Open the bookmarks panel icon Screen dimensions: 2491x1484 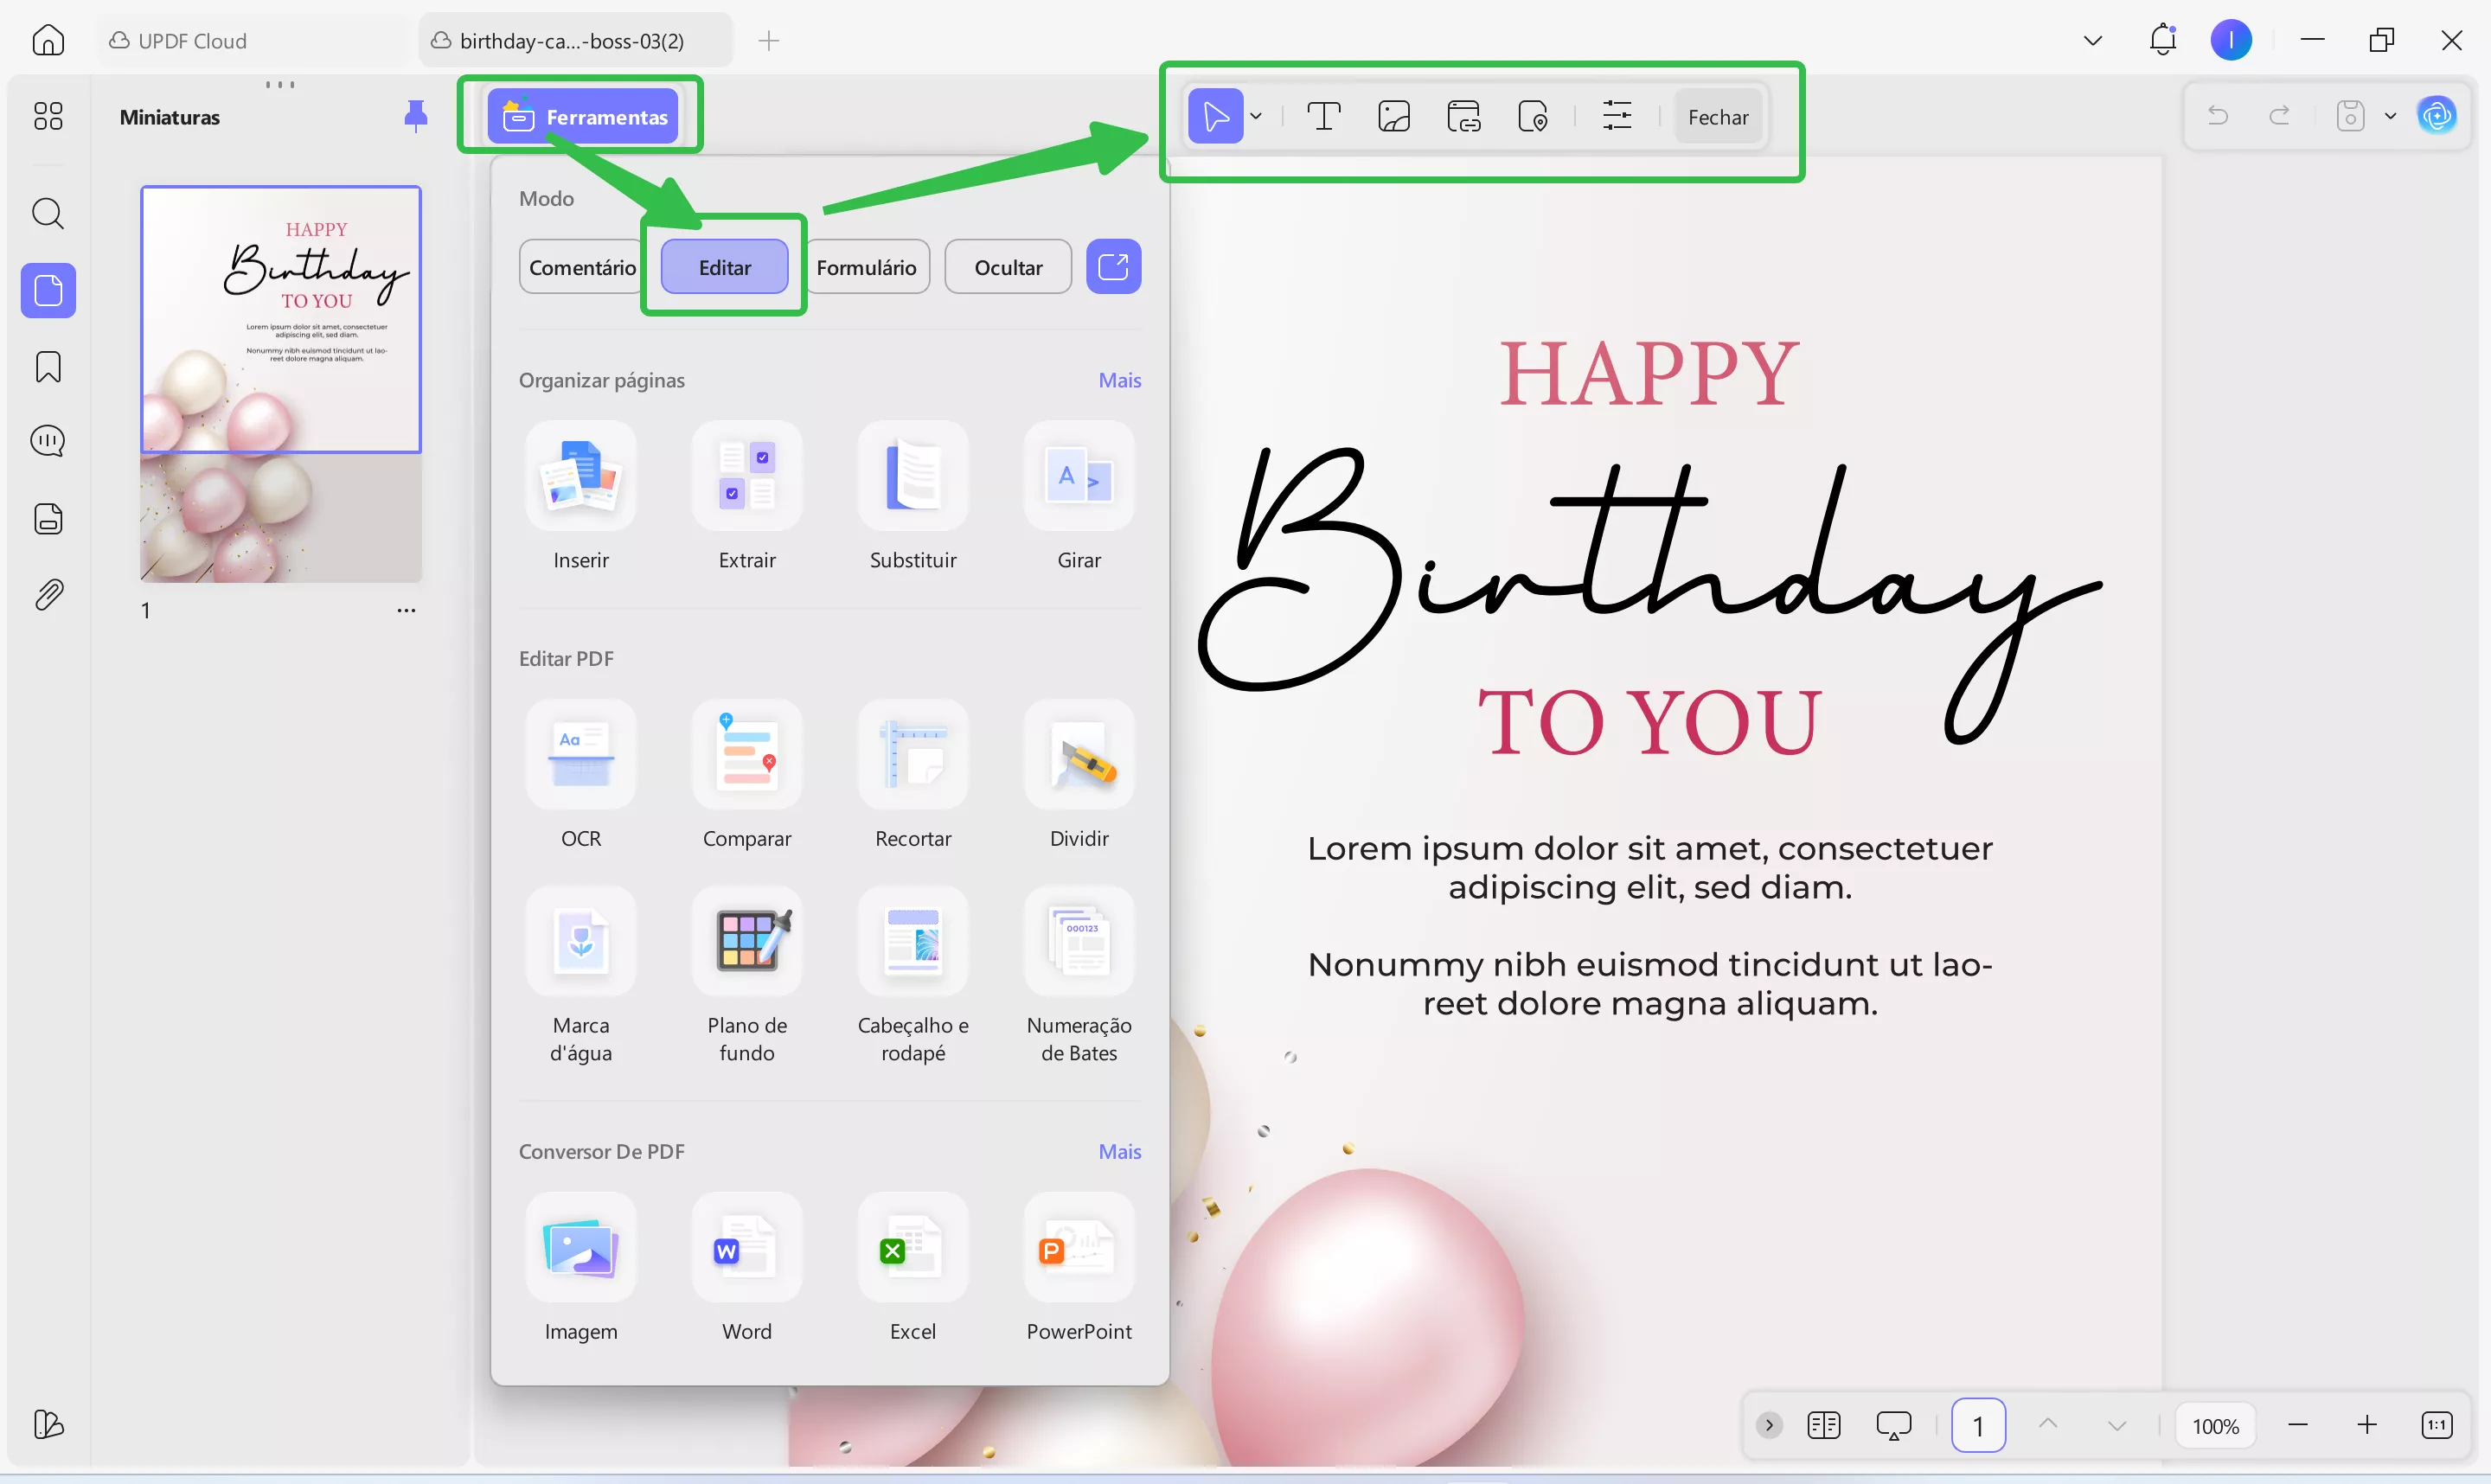coord(48,367)
